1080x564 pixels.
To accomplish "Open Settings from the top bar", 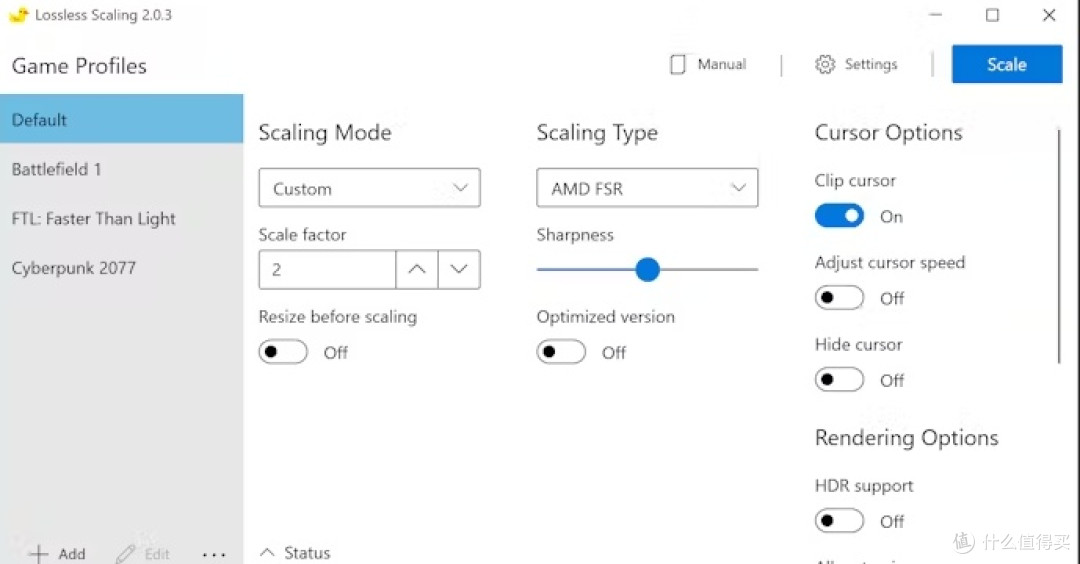I will click(x=856, y=64).
